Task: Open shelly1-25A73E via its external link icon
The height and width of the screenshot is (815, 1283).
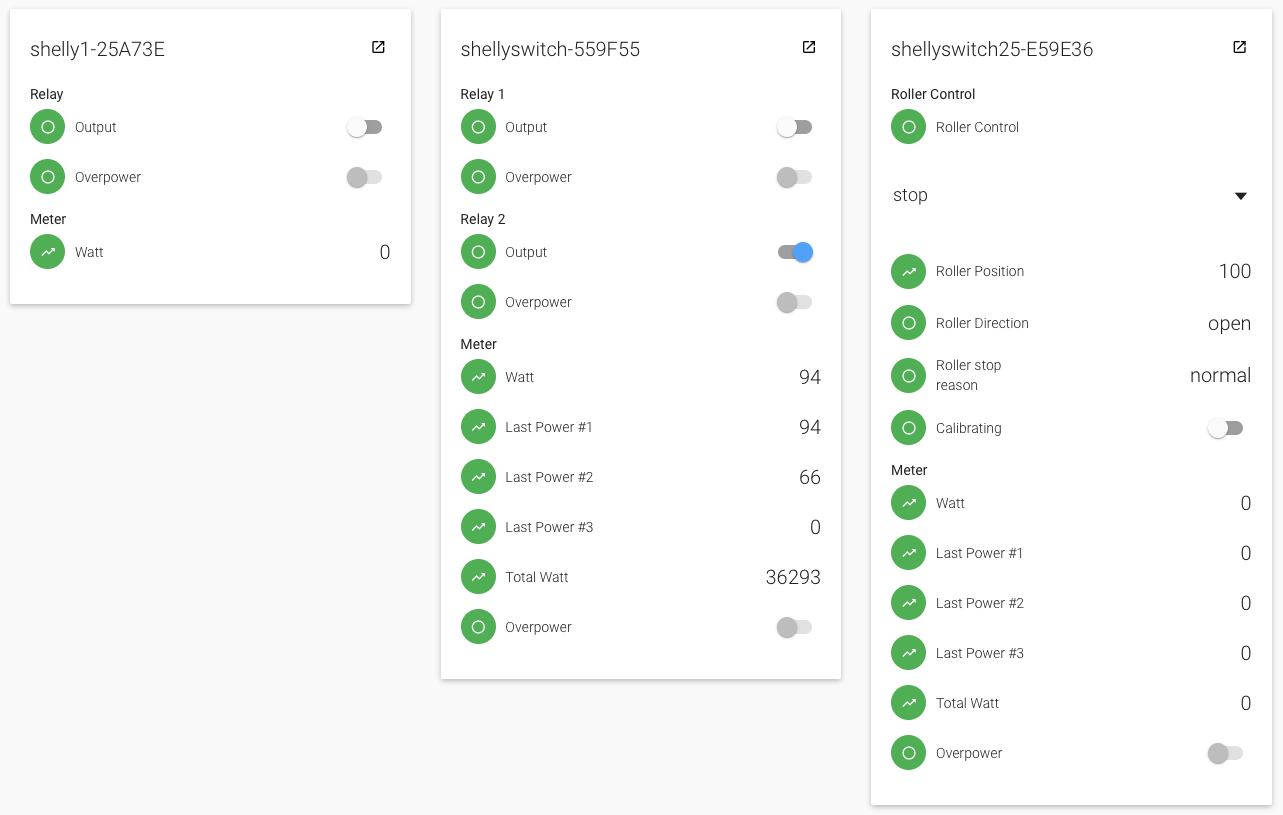Action: tap(378, 47)
